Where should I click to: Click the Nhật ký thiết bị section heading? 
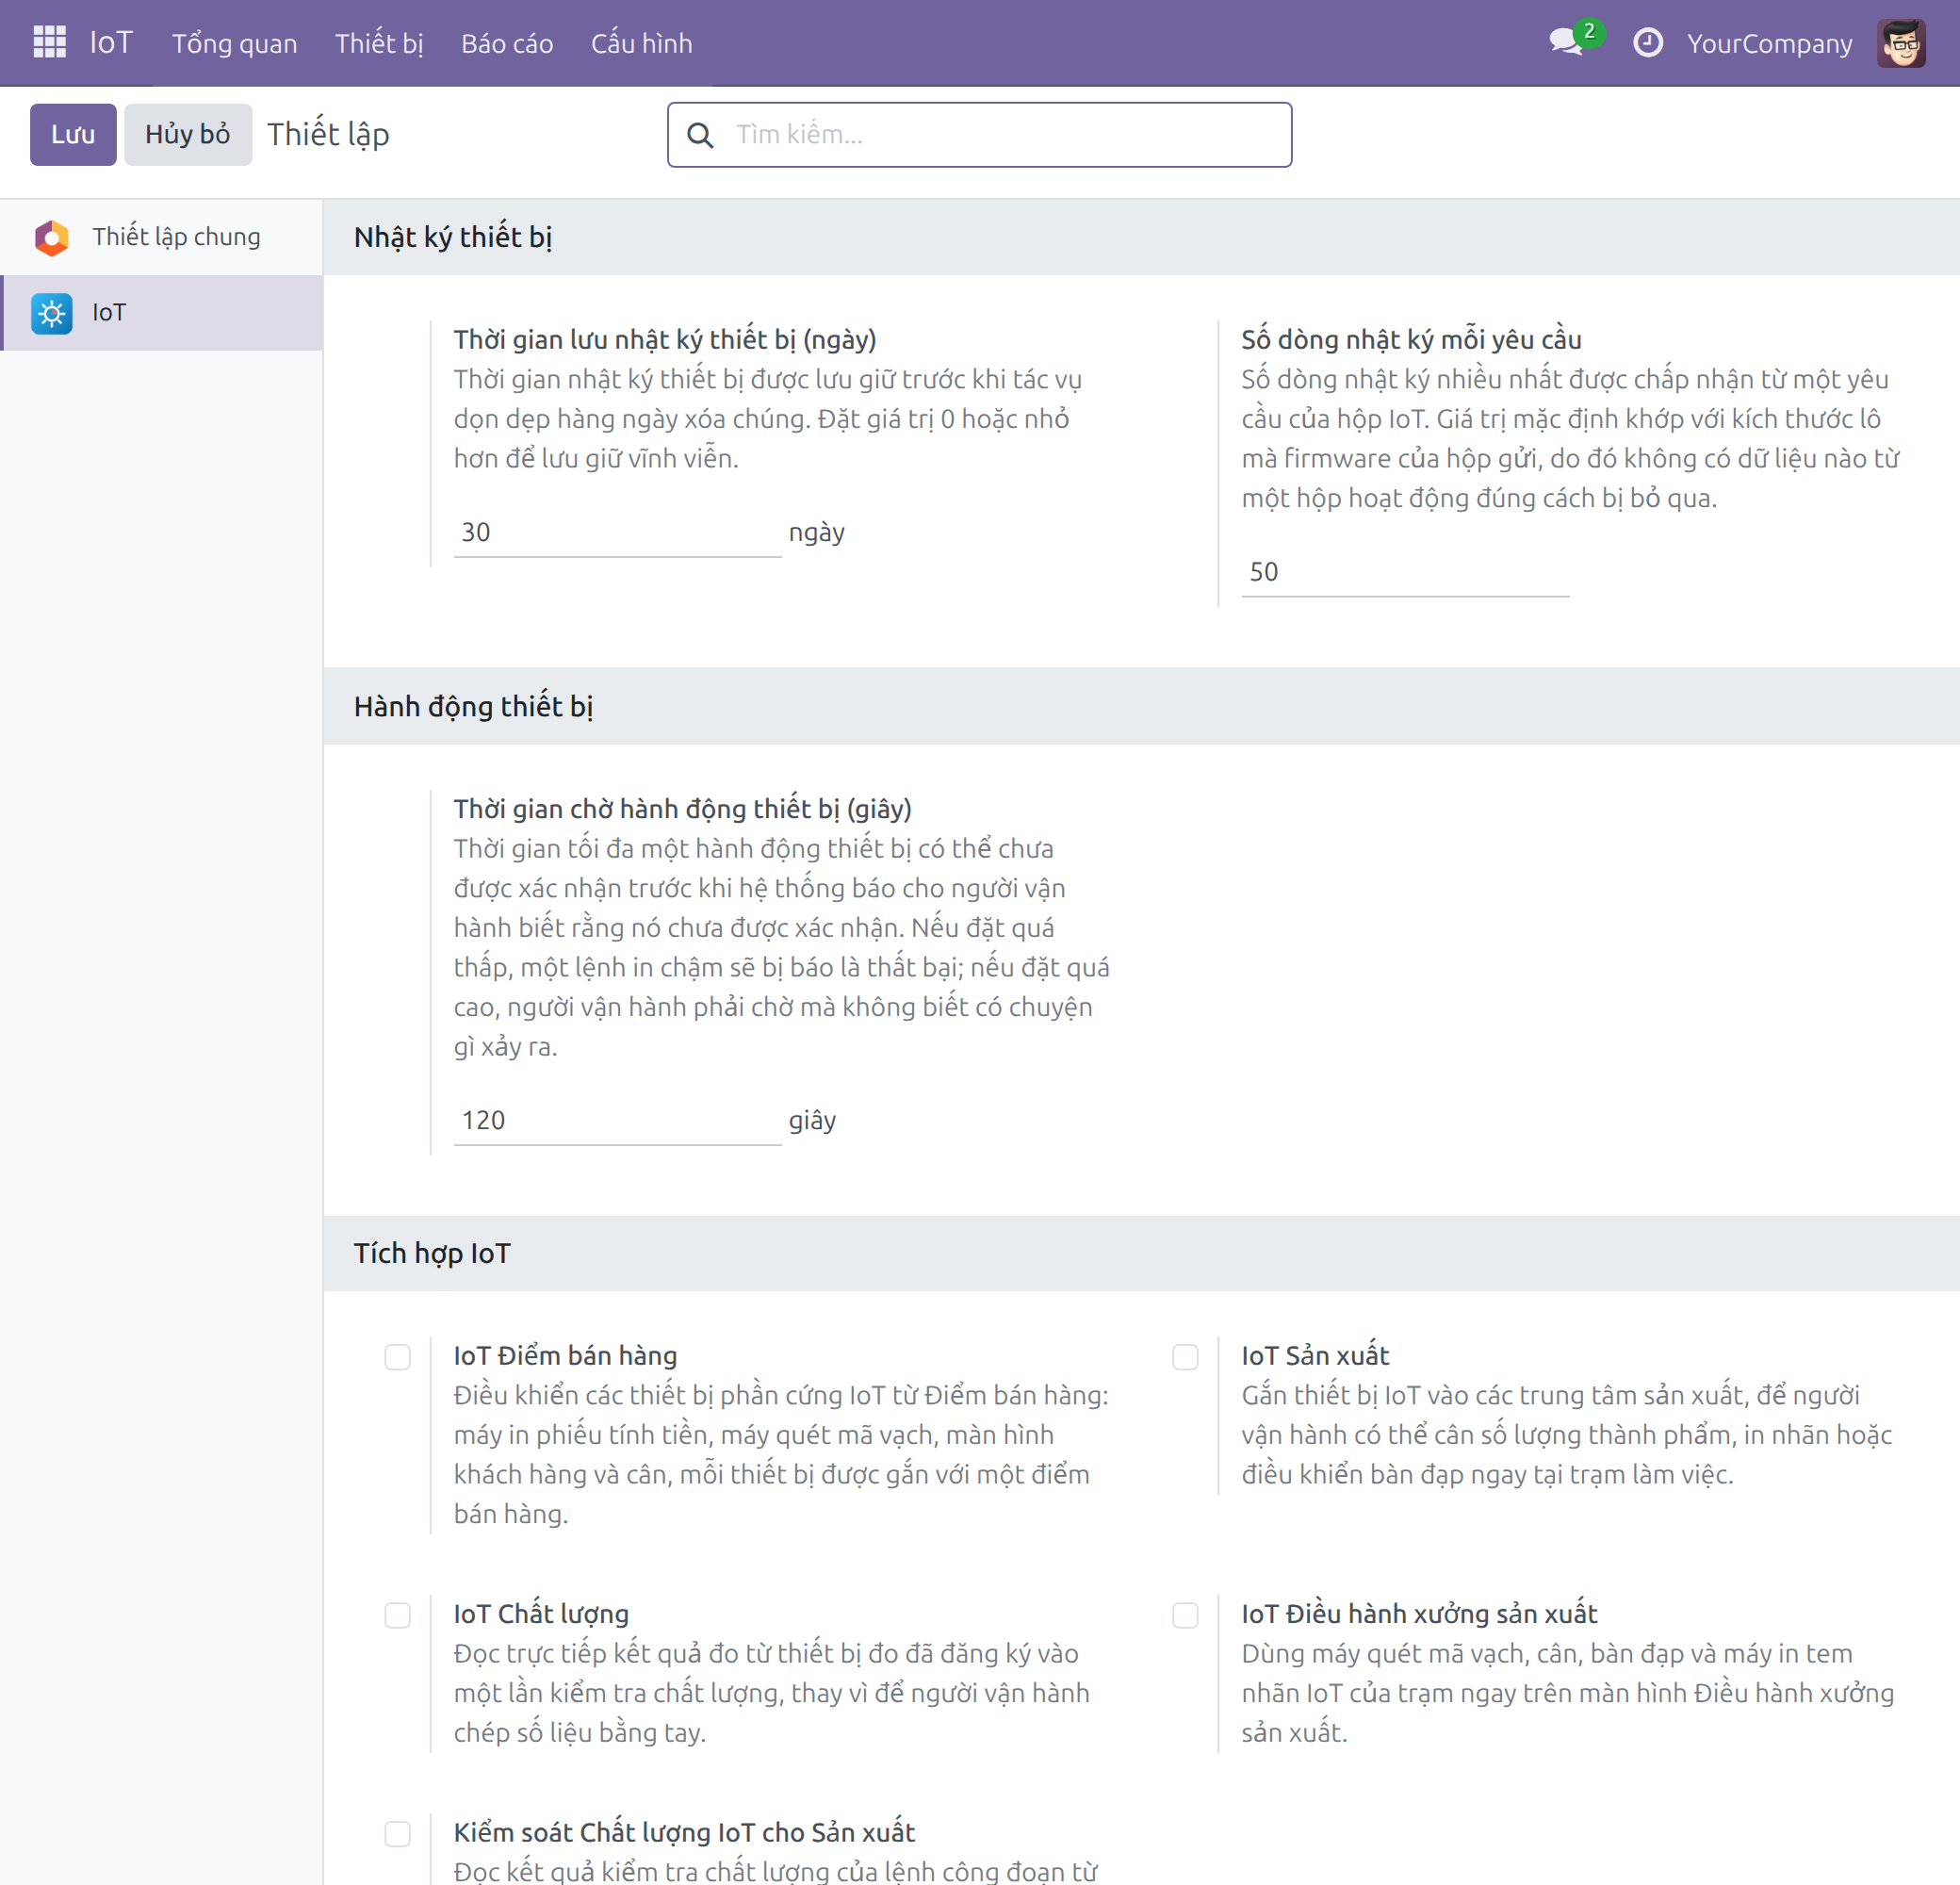coord(453,237)
